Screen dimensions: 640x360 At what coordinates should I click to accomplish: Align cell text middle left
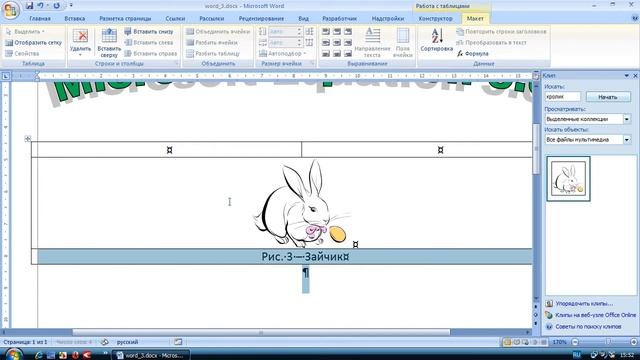[x=326, y=42]
